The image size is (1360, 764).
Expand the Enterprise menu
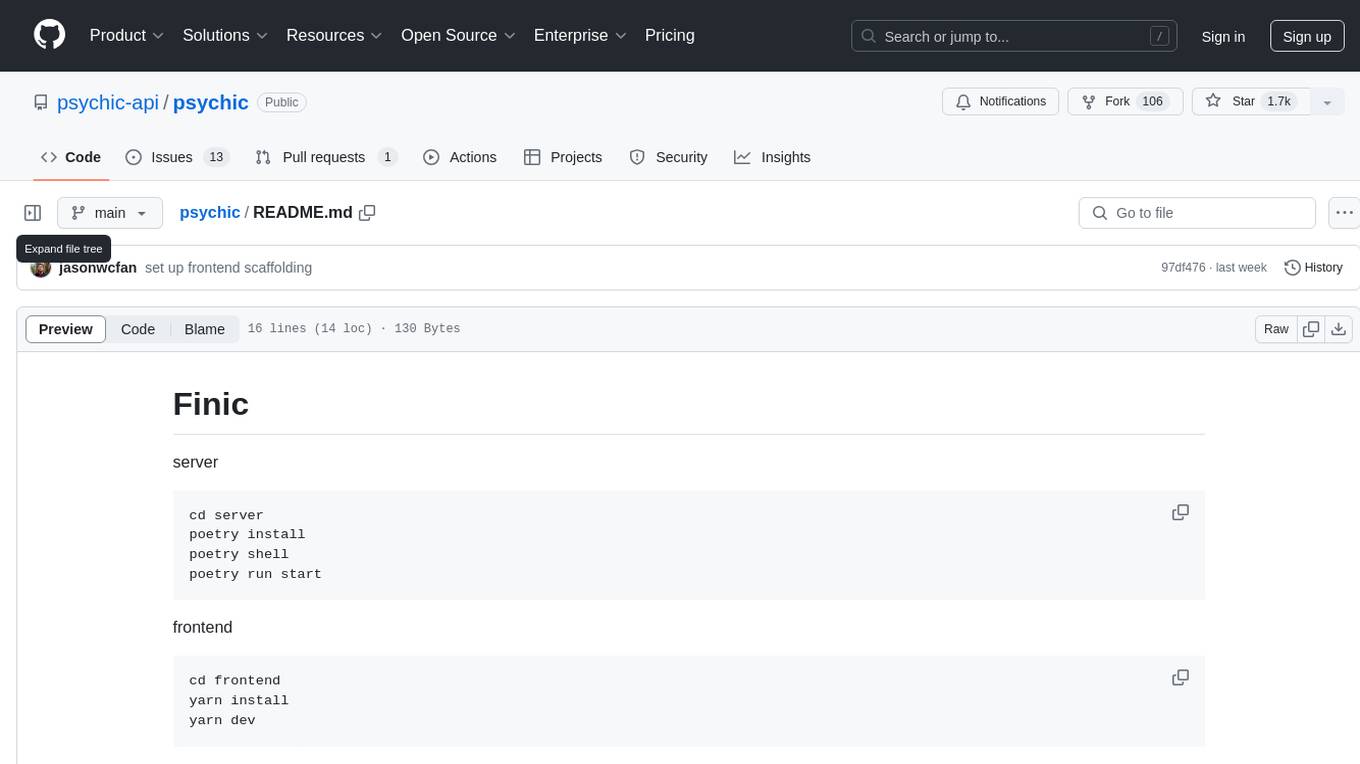(x=580, y=35)
